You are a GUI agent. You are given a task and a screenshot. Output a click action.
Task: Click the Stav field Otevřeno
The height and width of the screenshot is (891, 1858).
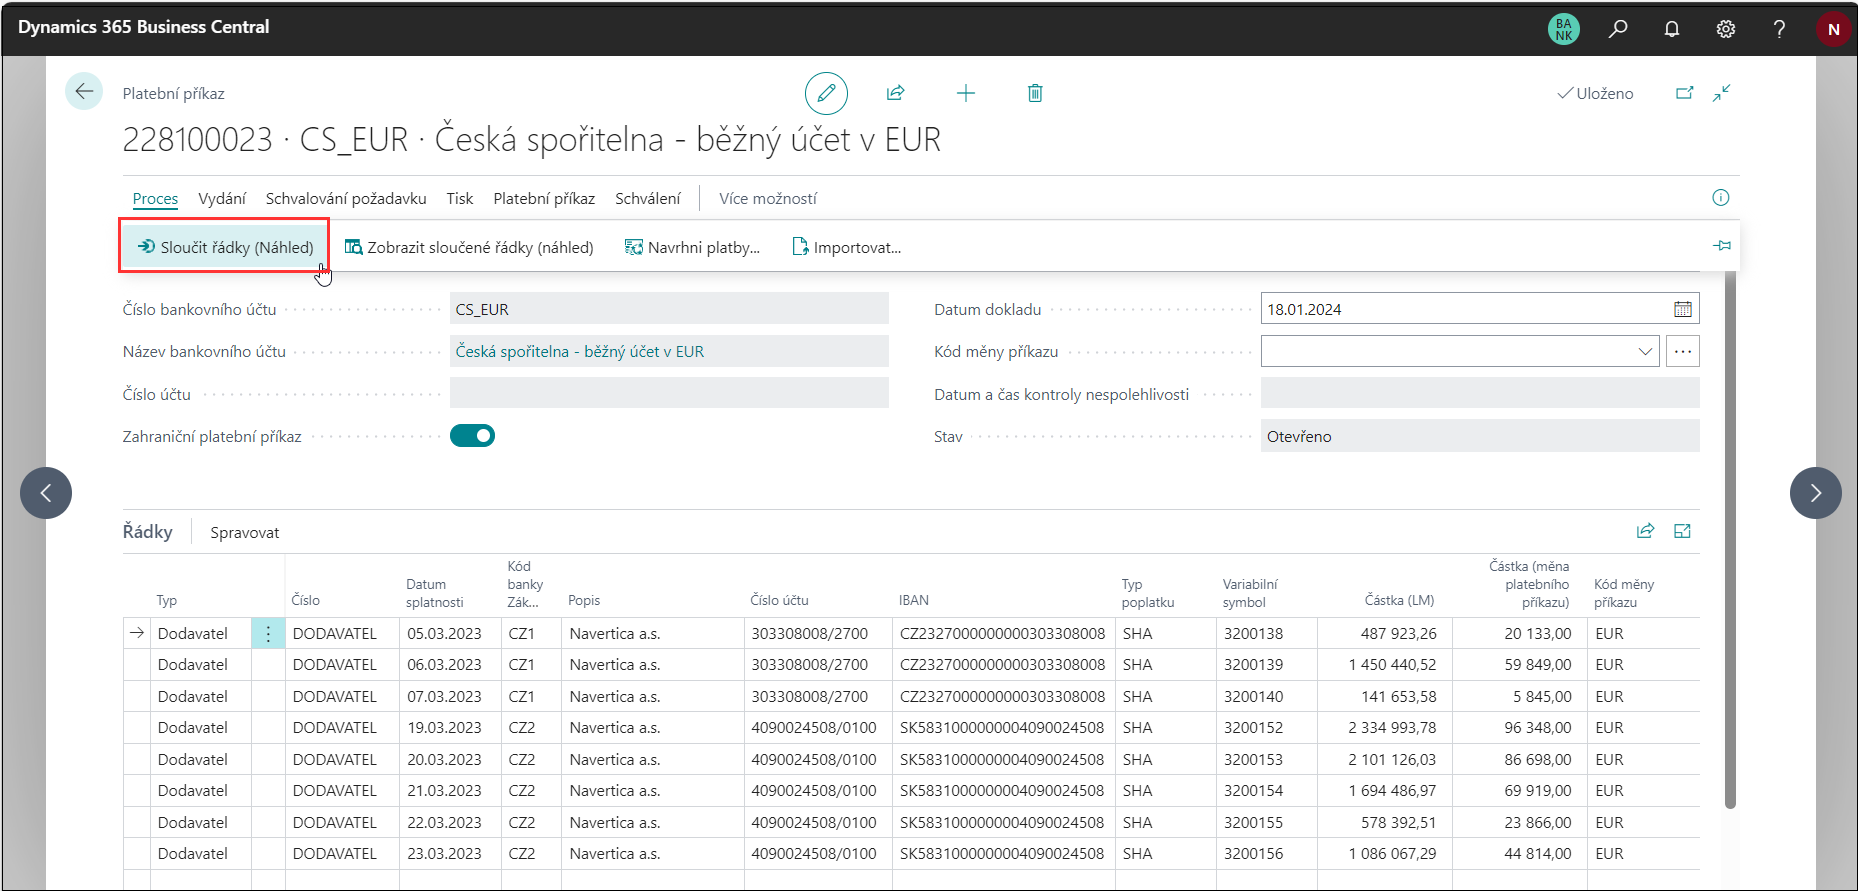[x=1480, y=436]
